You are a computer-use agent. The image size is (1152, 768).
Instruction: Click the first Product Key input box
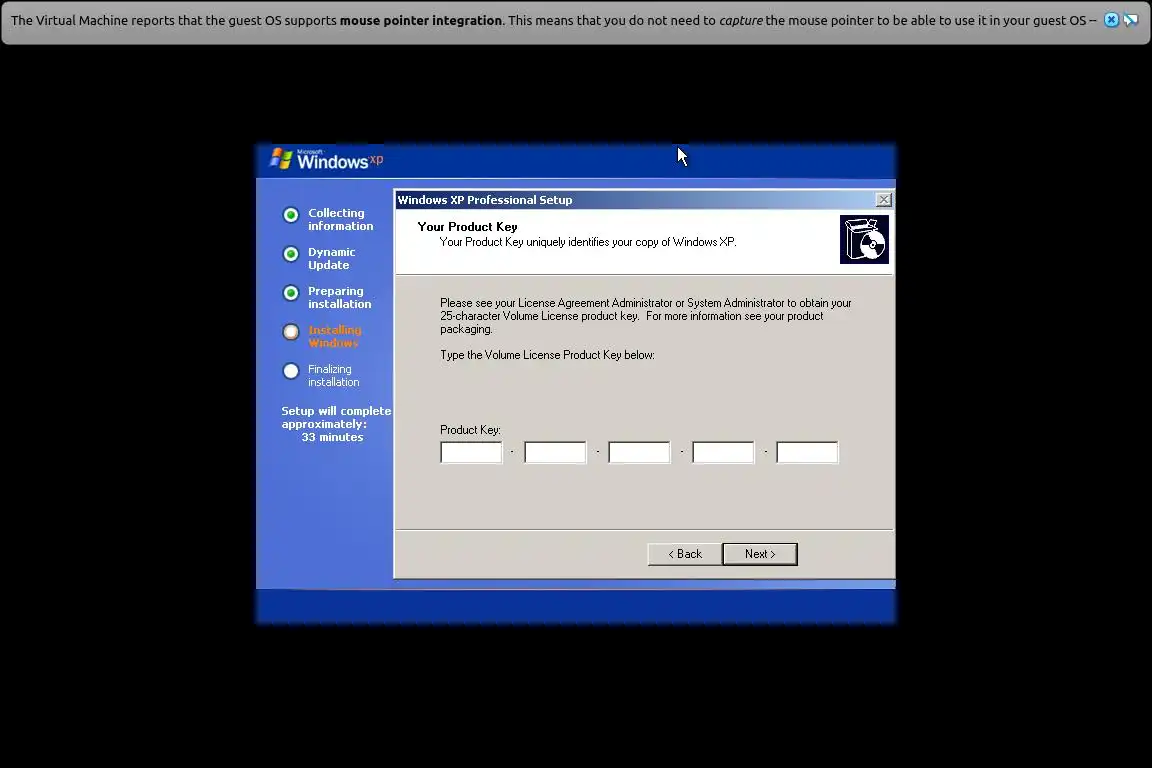tap(471, 453)
